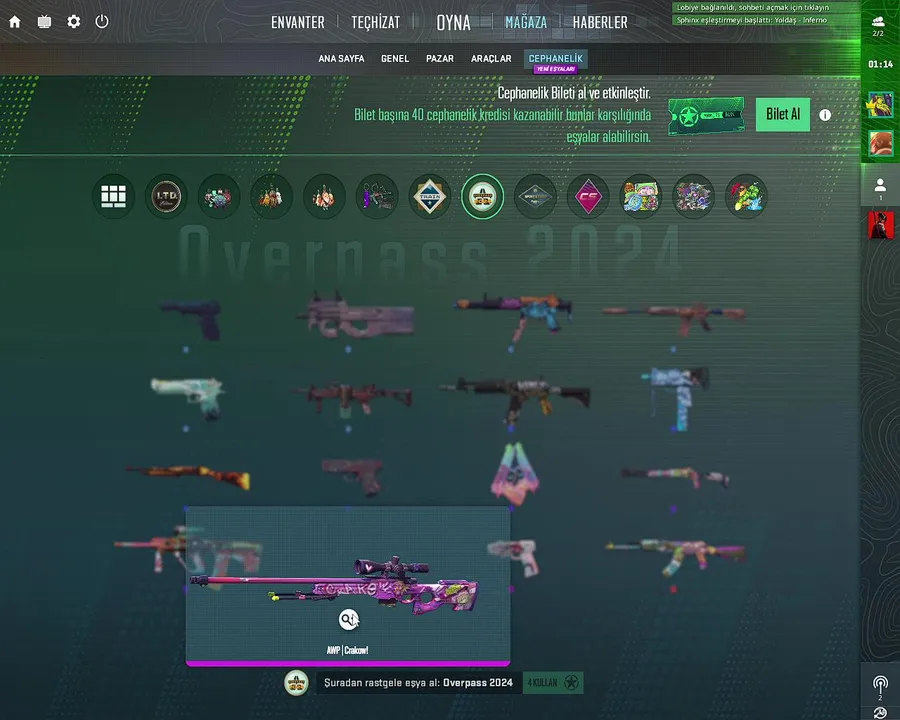The height and width of the screenshot is (720, 900).
Task: Open the HABERLER menu
Action: click(x=600, y=22)
